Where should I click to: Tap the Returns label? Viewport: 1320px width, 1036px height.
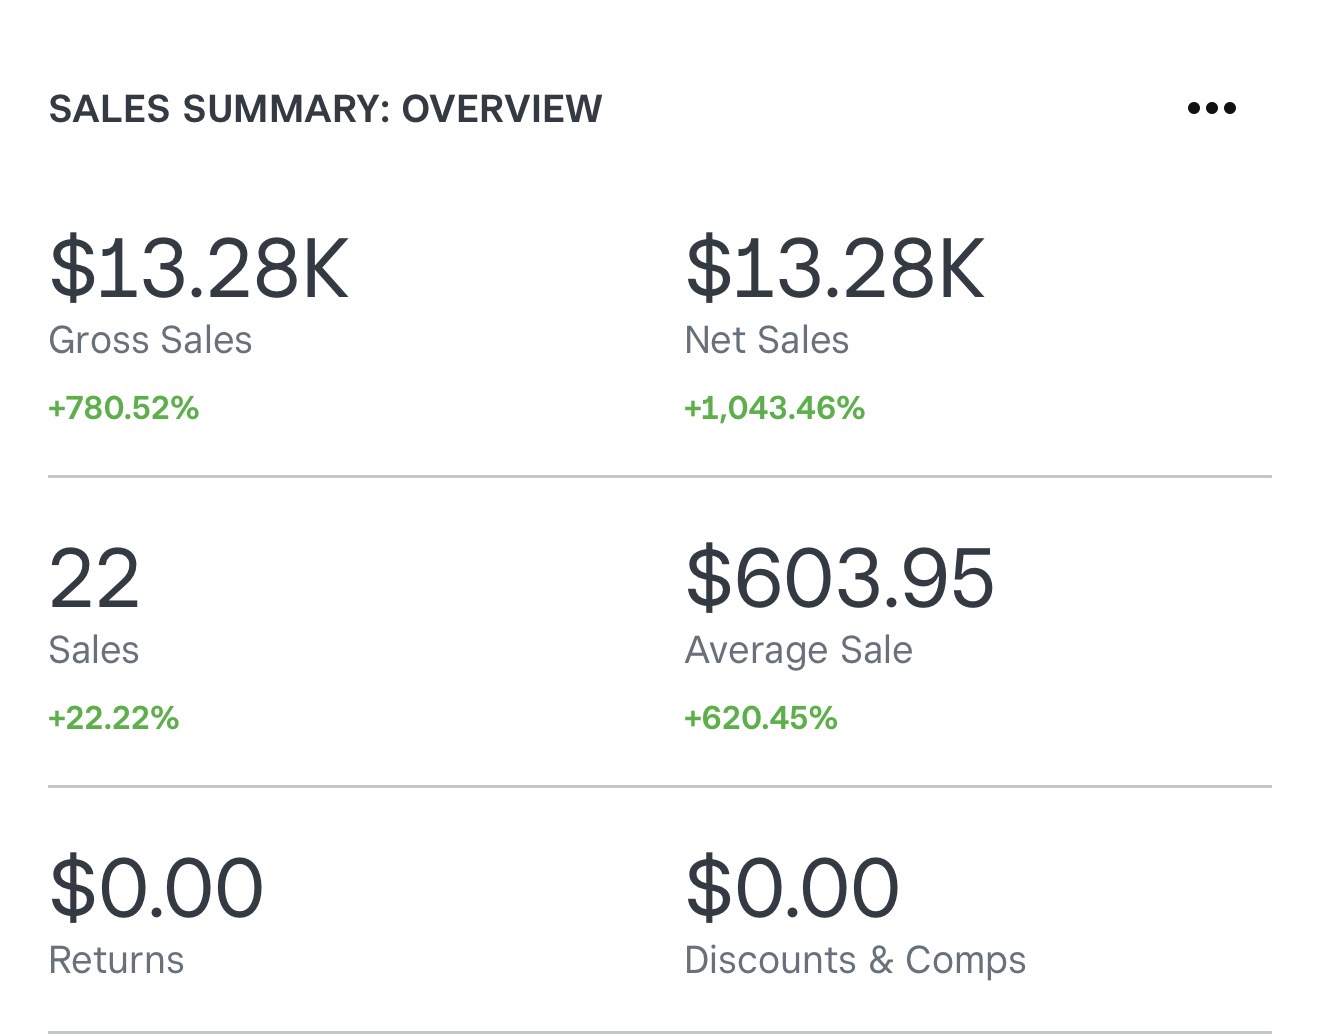(x=116, y=961)
